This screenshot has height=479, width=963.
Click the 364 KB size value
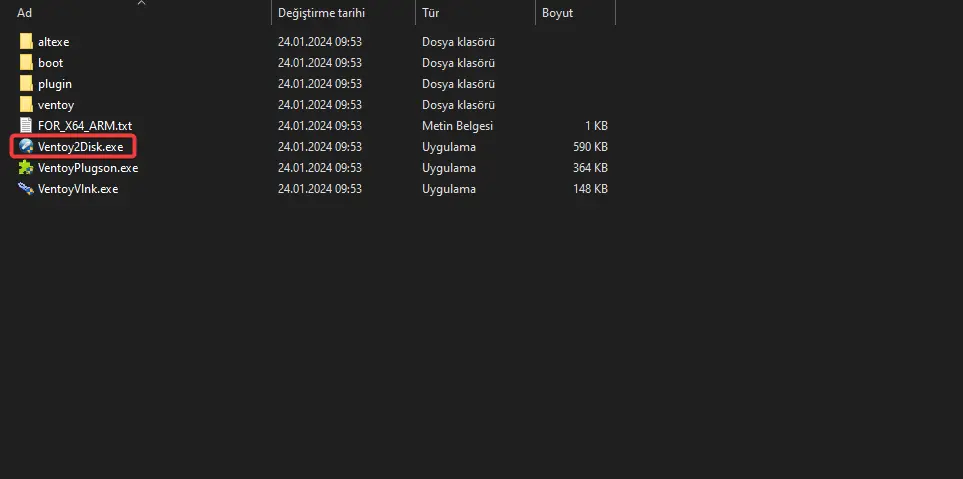point(589,168)
